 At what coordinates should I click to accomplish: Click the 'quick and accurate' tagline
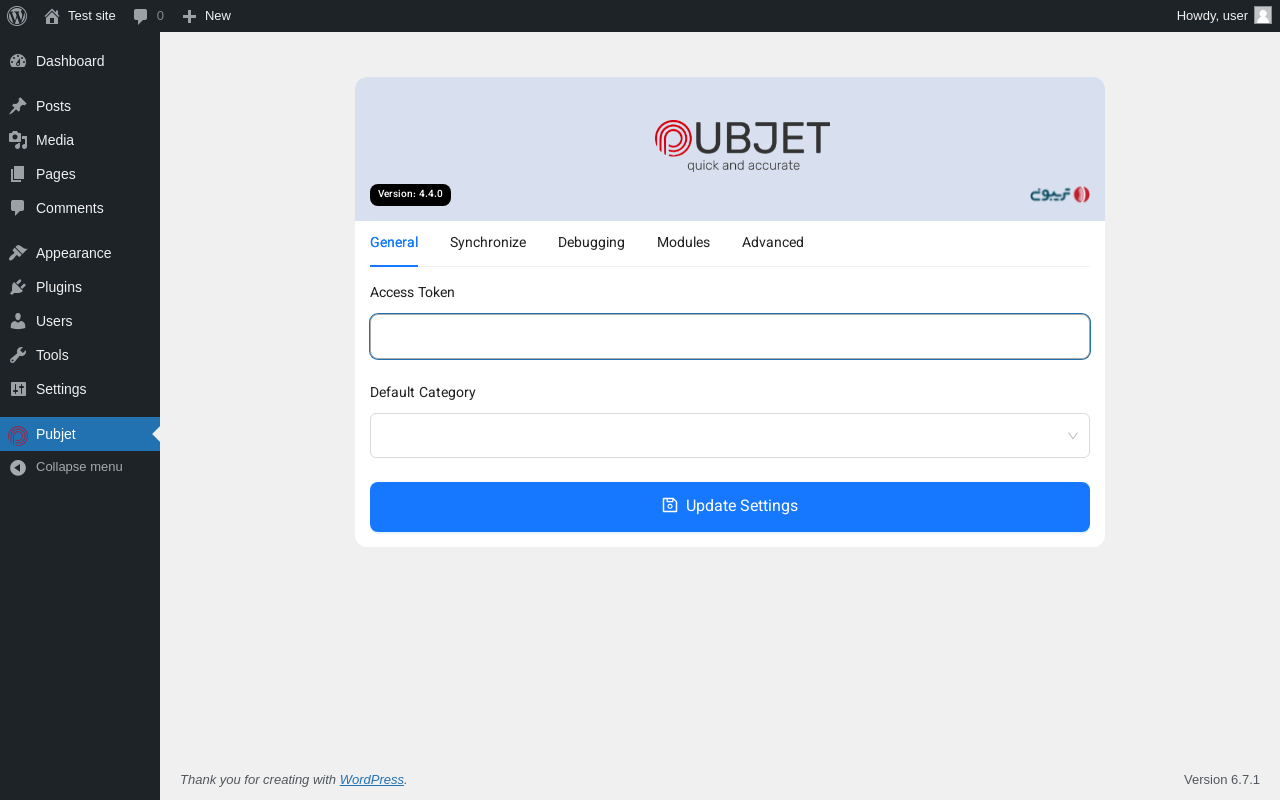click(x=743, y=166)
